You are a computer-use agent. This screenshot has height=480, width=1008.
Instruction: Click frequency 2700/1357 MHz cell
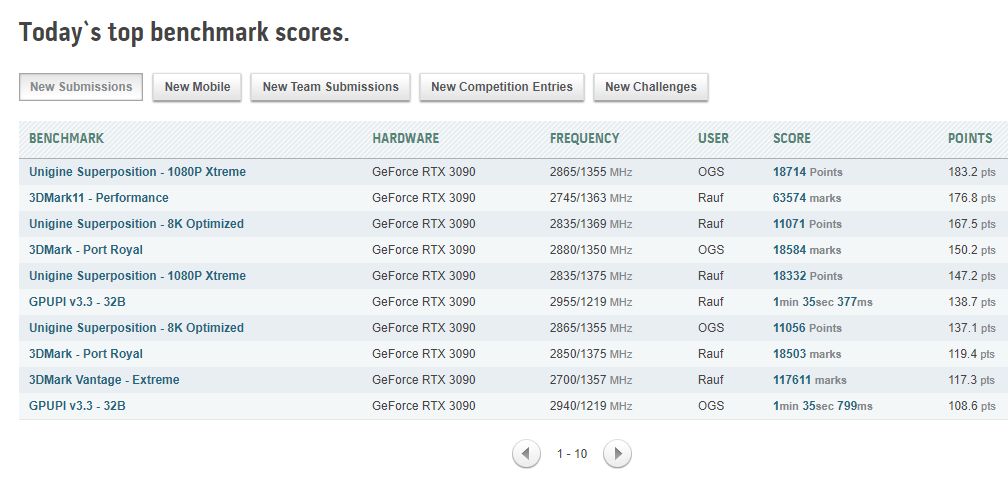pos(591,380)
